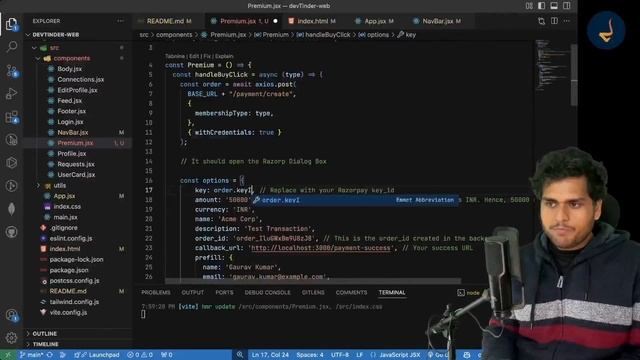This screenshot has width=640, height=360.
Task: Open Connections.jsx in the explorer
Action: tap(80, 80)
